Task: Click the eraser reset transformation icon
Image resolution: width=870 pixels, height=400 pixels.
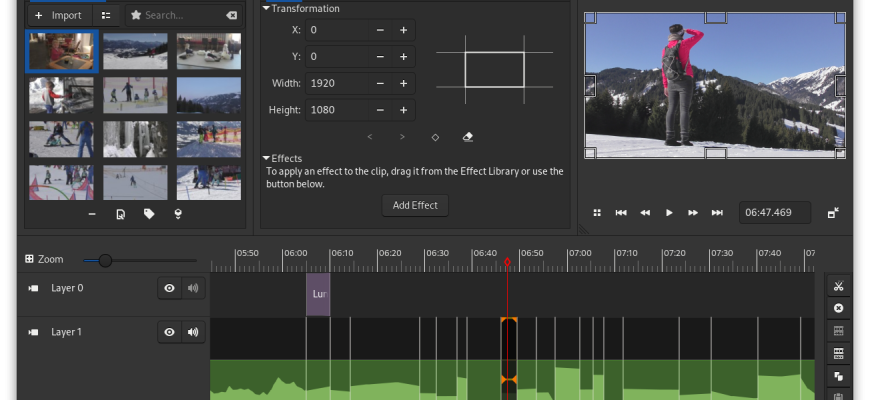Action: 468,137
